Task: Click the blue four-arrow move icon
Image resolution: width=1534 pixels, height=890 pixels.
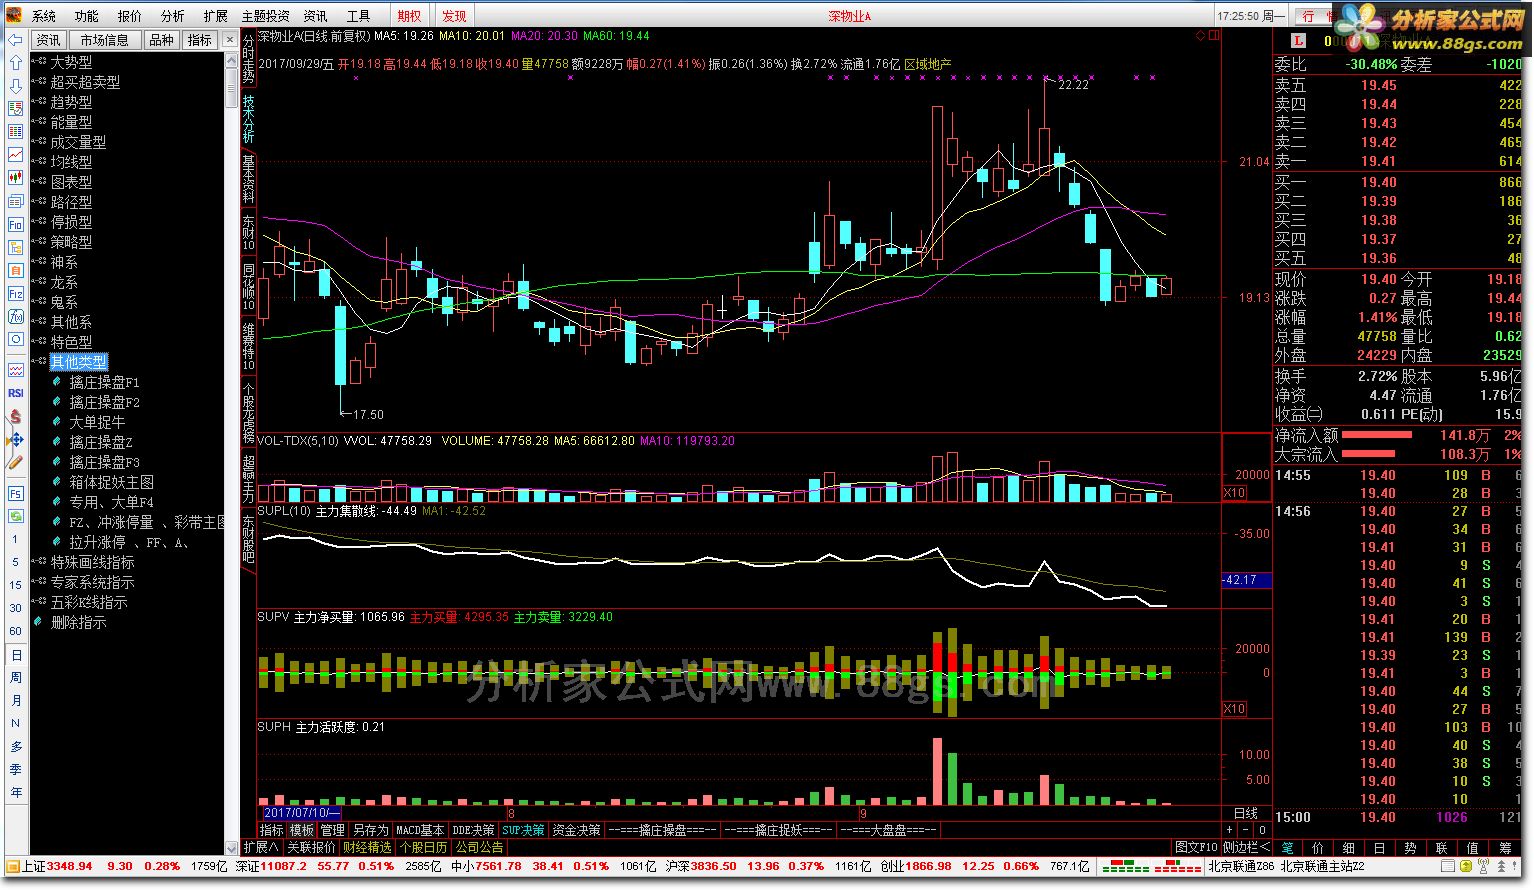Action: coord(15,439)
